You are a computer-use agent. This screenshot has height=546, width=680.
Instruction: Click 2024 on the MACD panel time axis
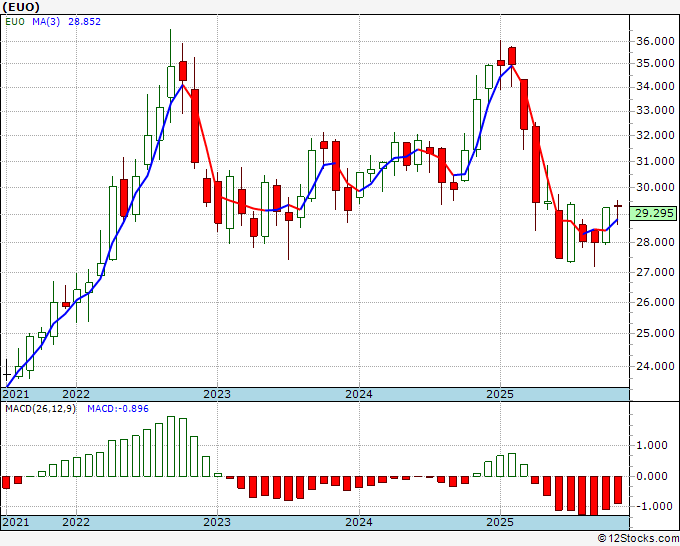359,522
